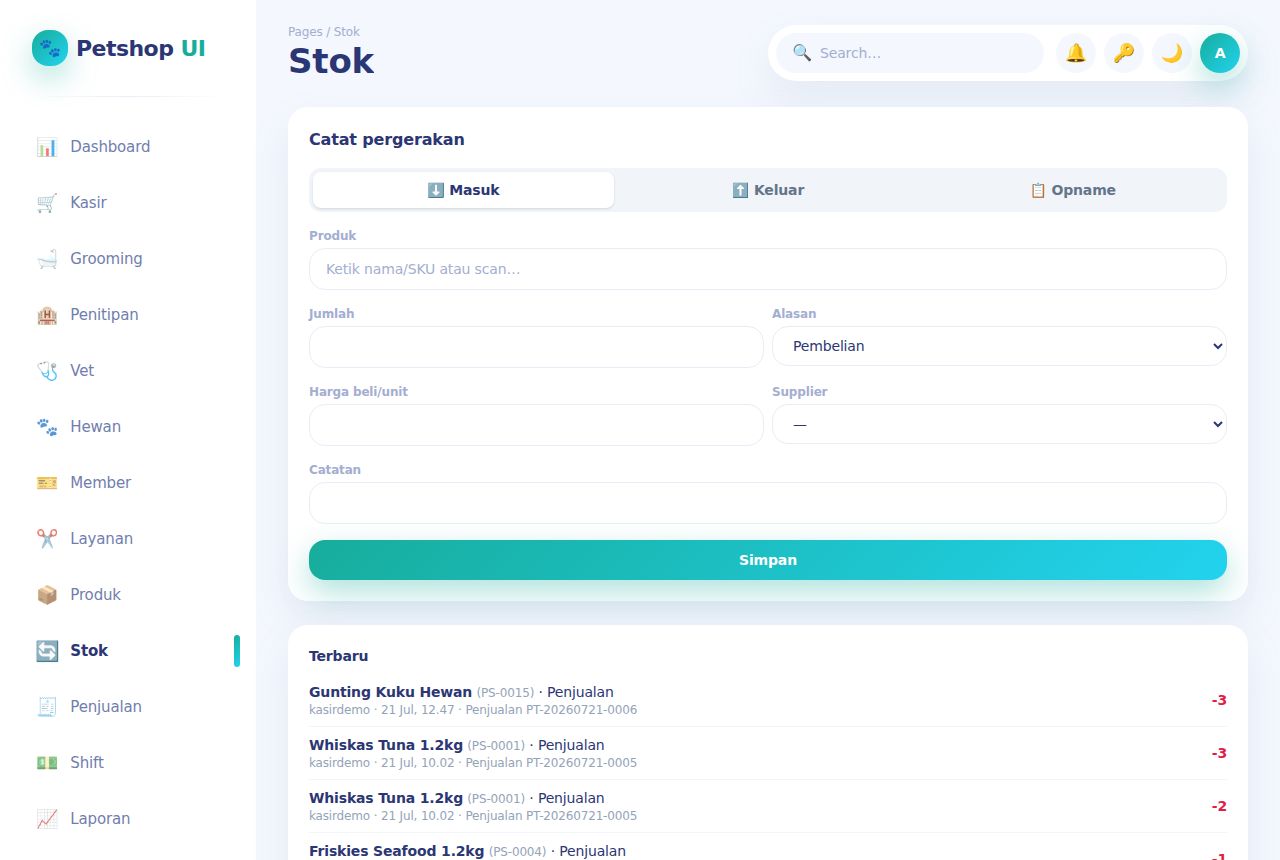
Task: Open Grooming text link in sidebar
Action: [106, 259]
